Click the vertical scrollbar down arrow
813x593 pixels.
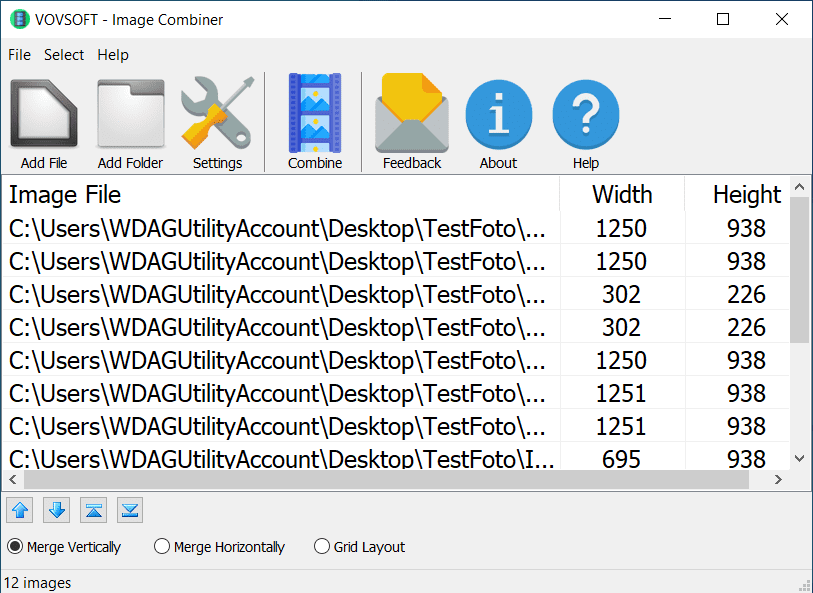(x=799, y=458)
